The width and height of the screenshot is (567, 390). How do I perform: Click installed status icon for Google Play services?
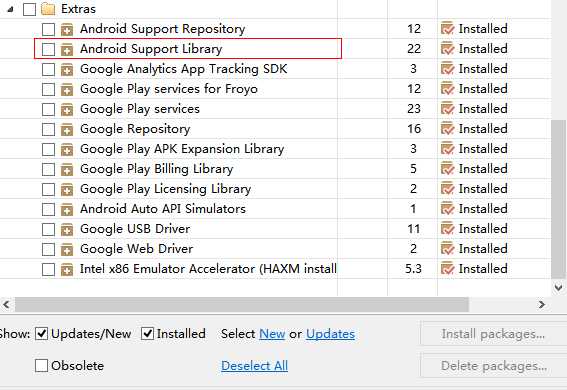pos(447,109)
